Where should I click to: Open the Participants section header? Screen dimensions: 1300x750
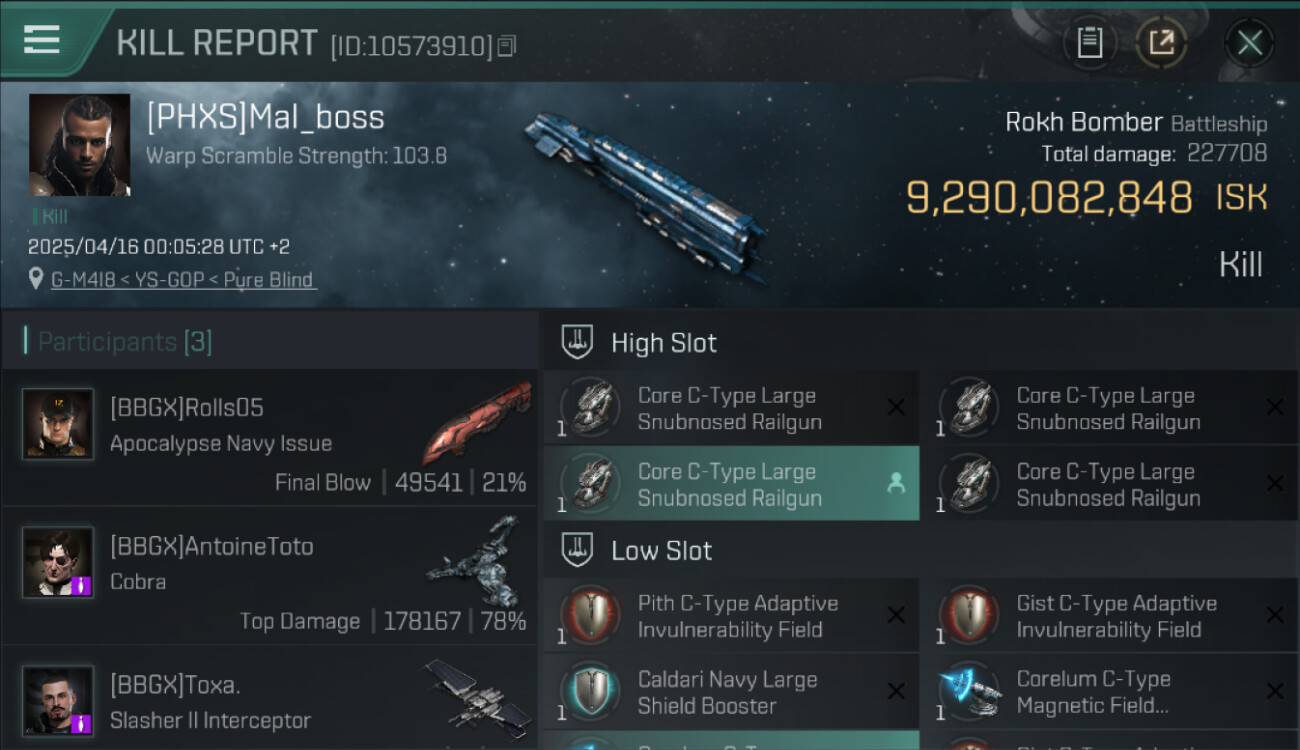[125, 342]
